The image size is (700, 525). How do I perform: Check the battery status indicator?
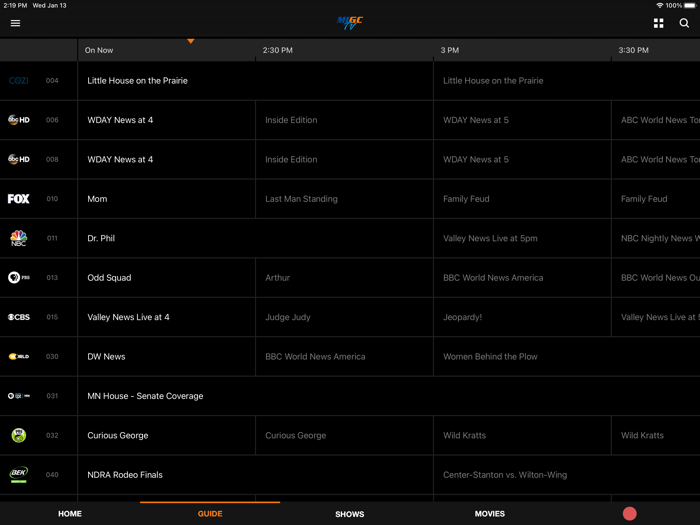coord(691,5)
